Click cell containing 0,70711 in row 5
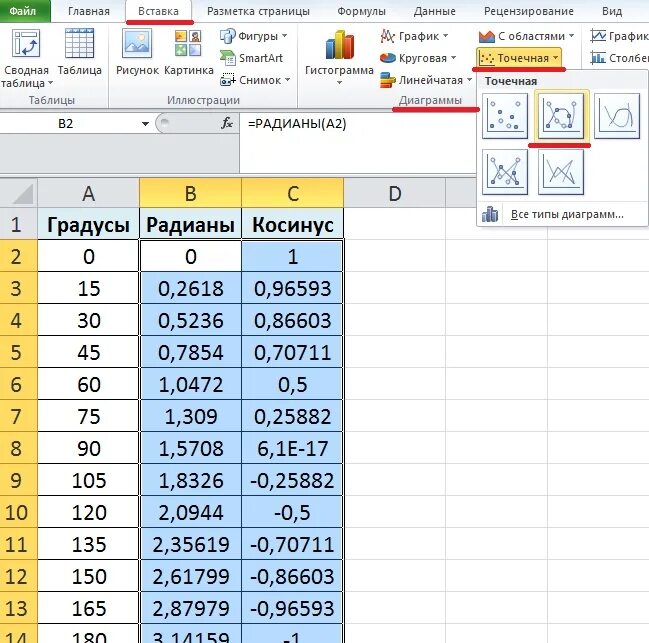Viewport: 649px width, 643px height. (293, 352)
